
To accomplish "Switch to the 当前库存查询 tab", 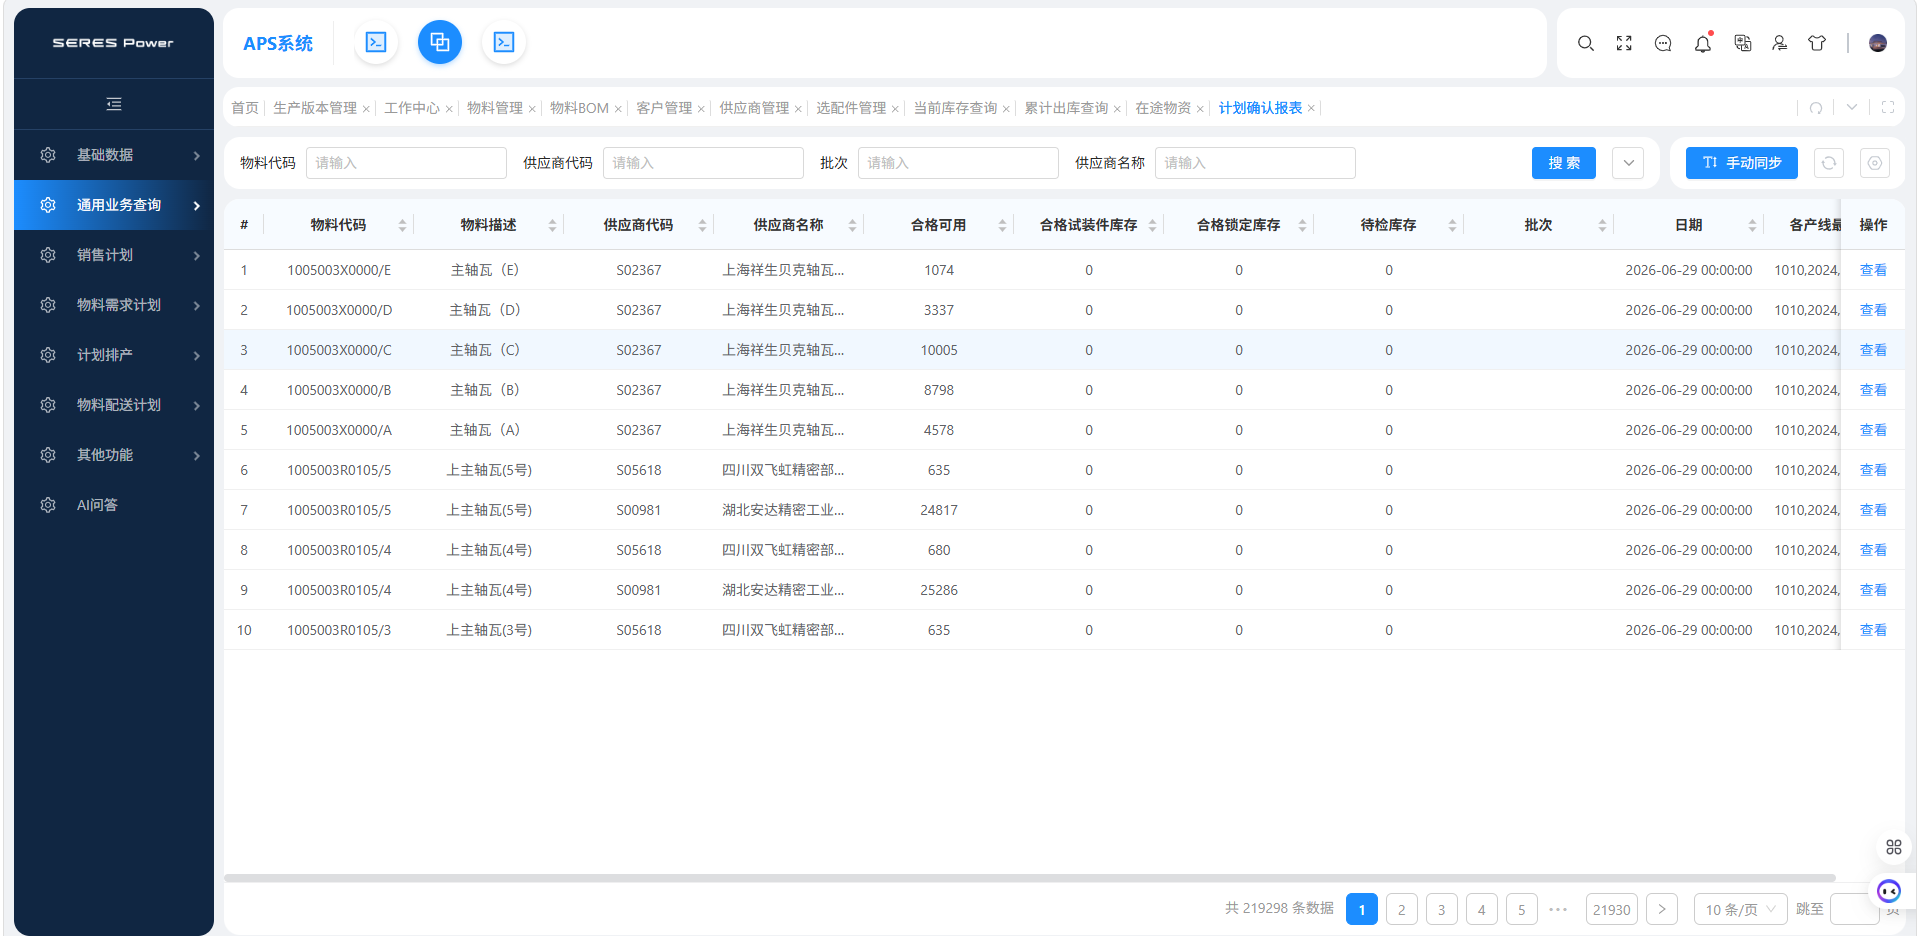I will (955, 108).
